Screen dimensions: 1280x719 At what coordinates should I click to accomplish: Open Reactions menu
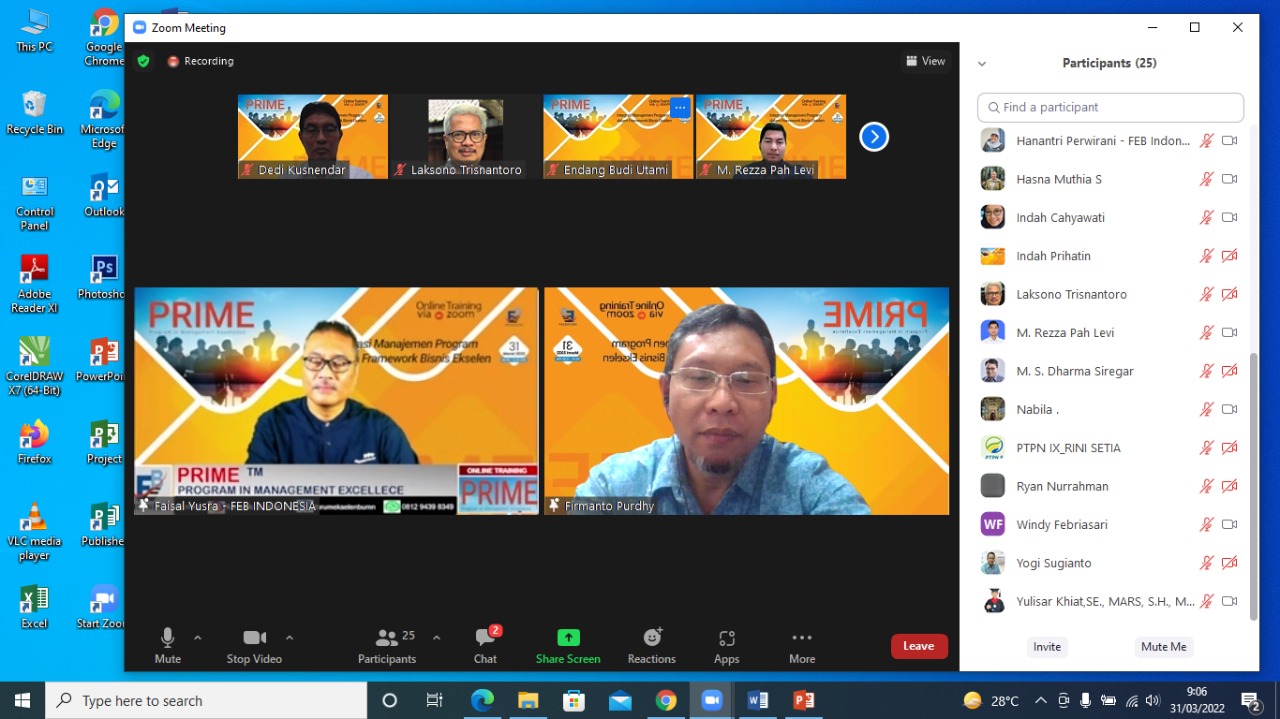[652, 645]
